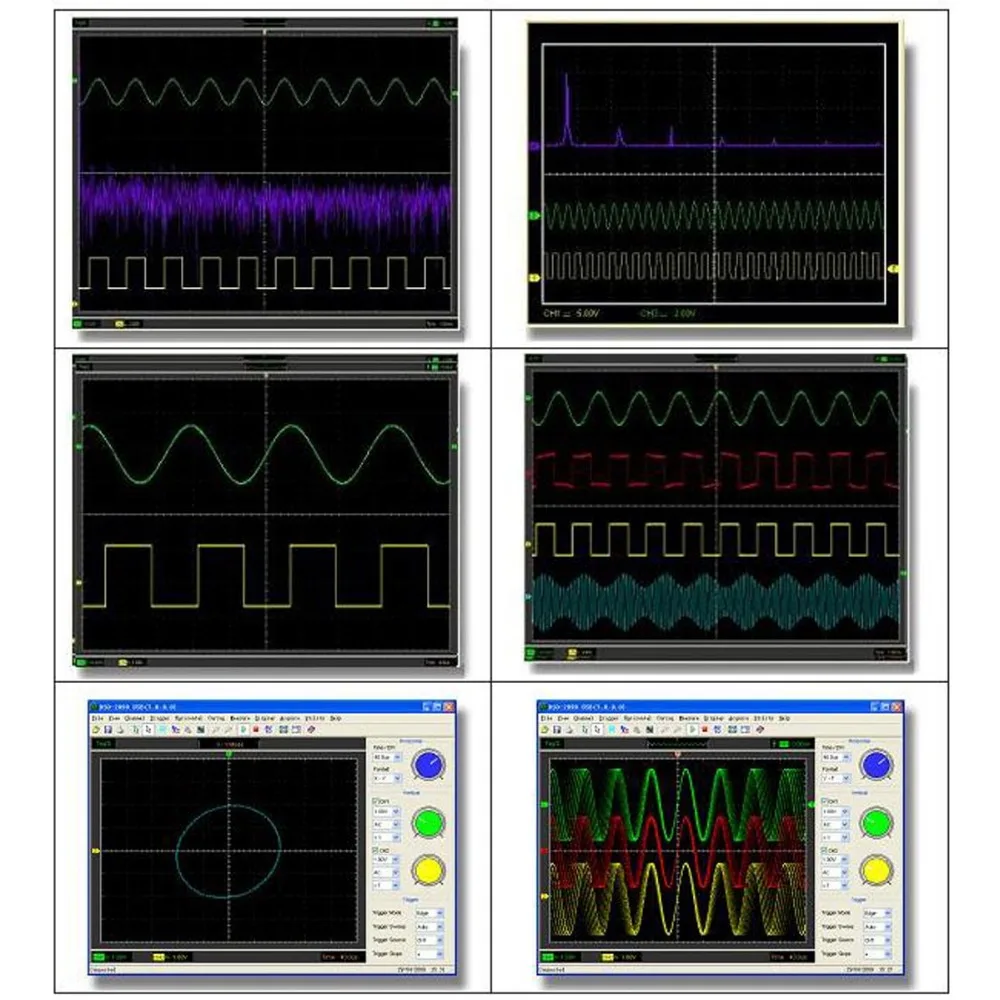Viewport: 1000px width, 1000px height.
Task: Open Help menu in the X-Y ellipse window
Action: [x=336, y=718]
